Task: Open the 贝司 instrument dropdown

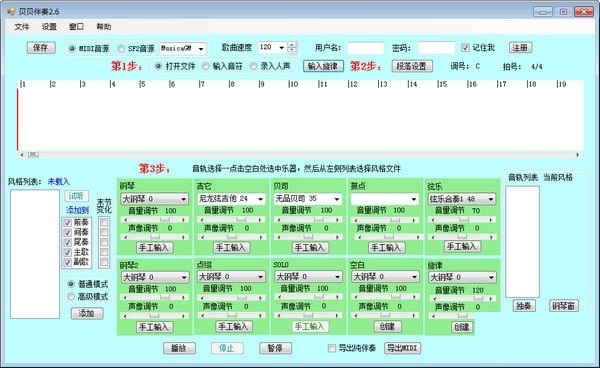Action: point(308,199)
